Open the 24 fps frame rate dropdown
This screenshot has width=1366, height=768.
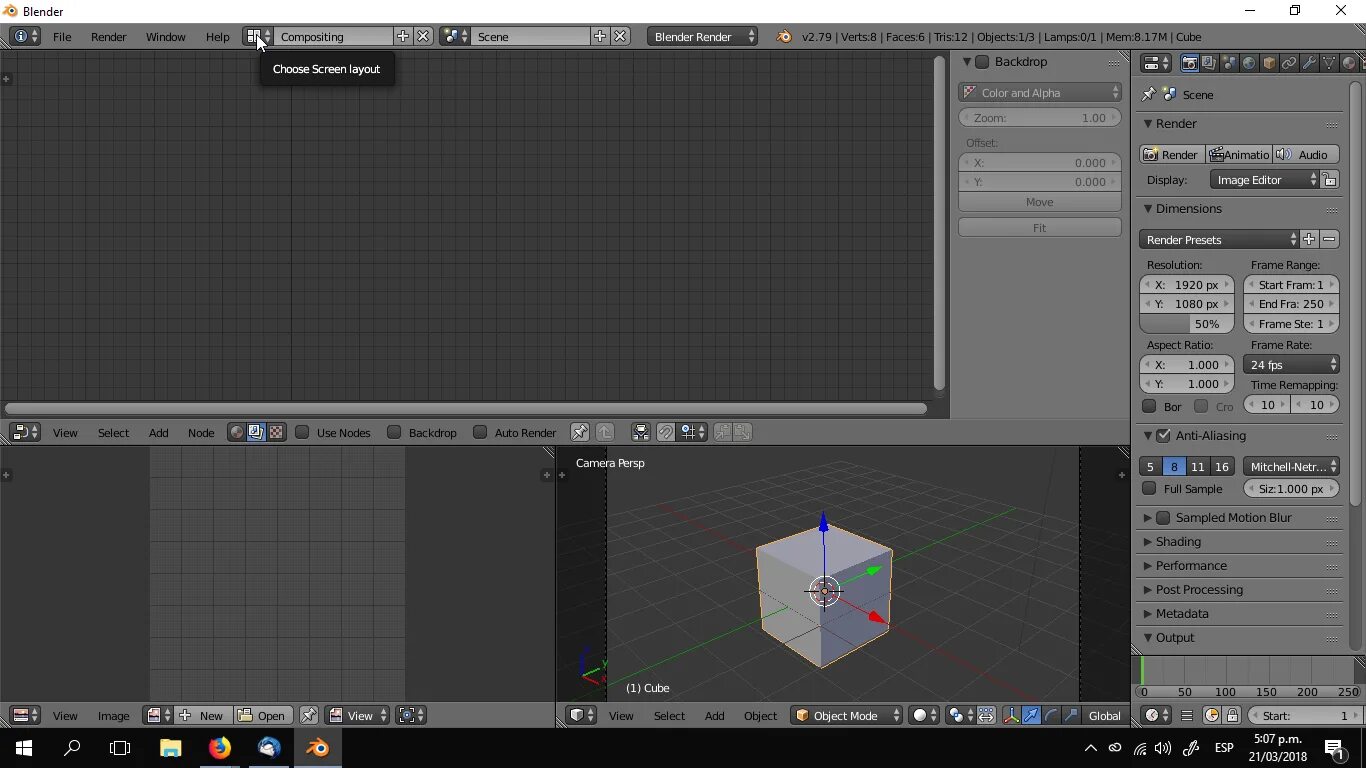click(x=1291, y=364)
